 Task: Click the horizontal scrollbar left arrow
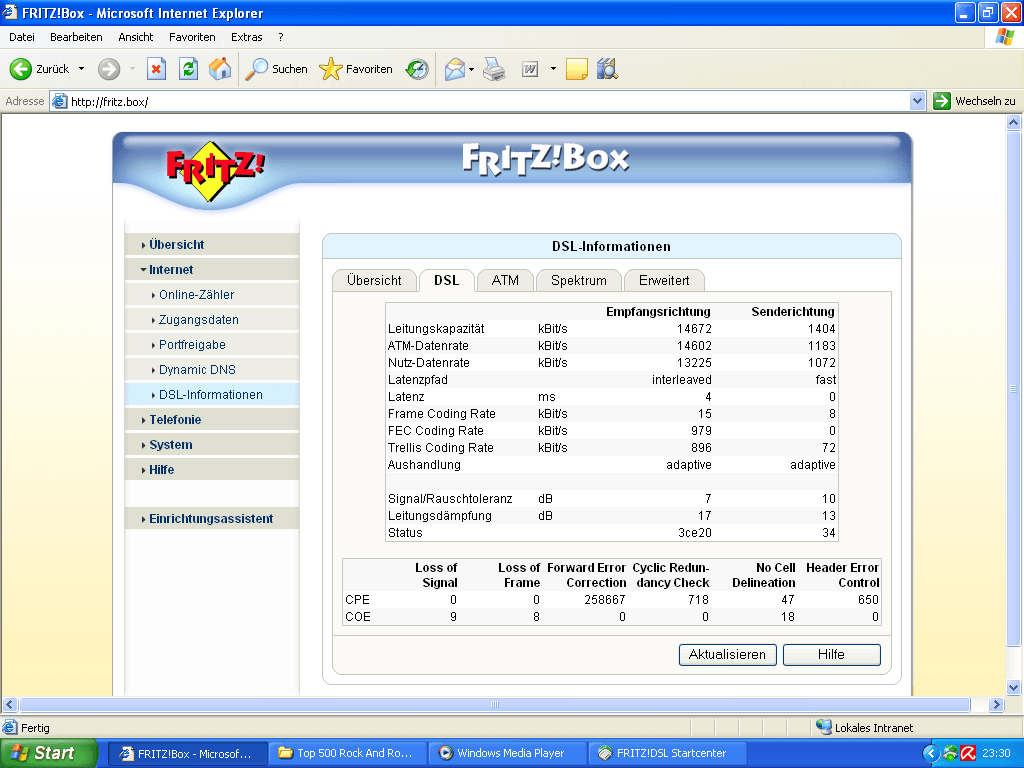10,705
